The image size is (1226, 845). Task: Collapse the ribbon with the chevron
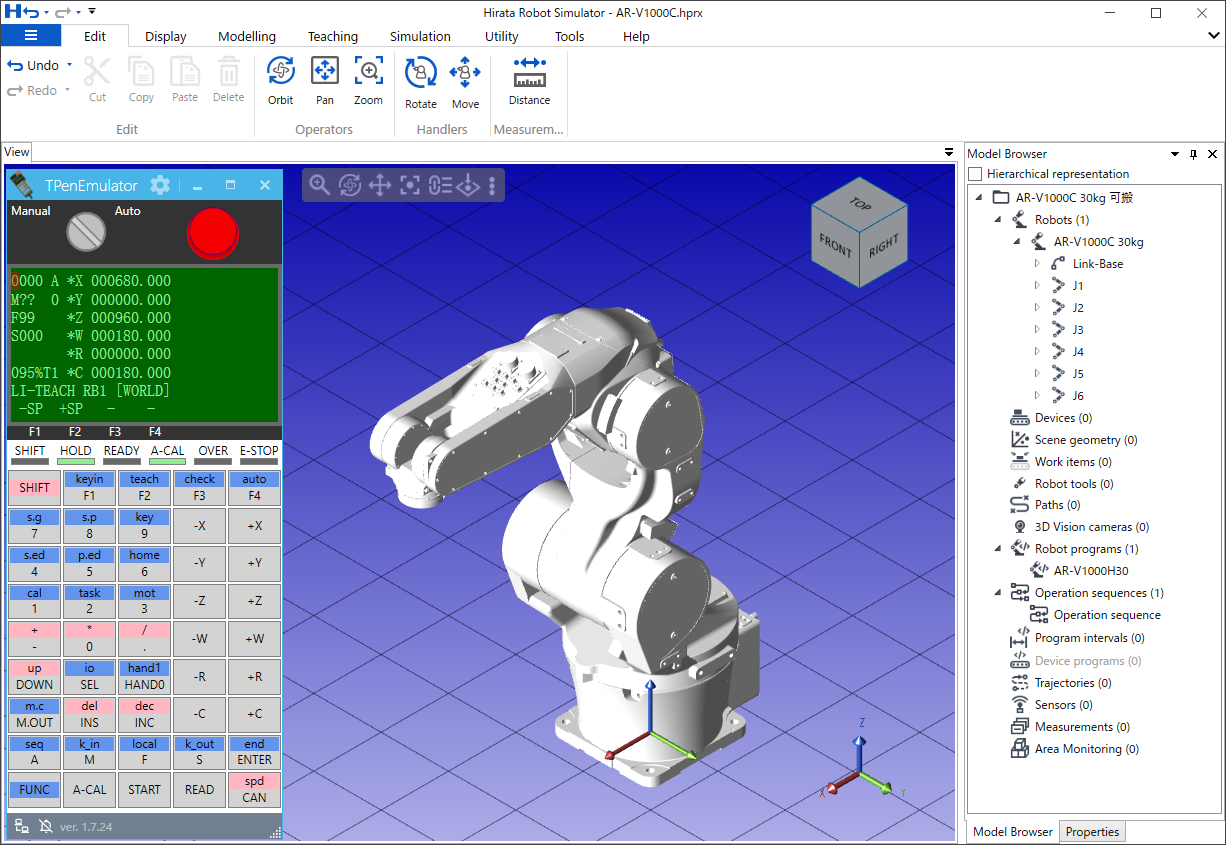pyautogui.click(x=1214, y=35)
